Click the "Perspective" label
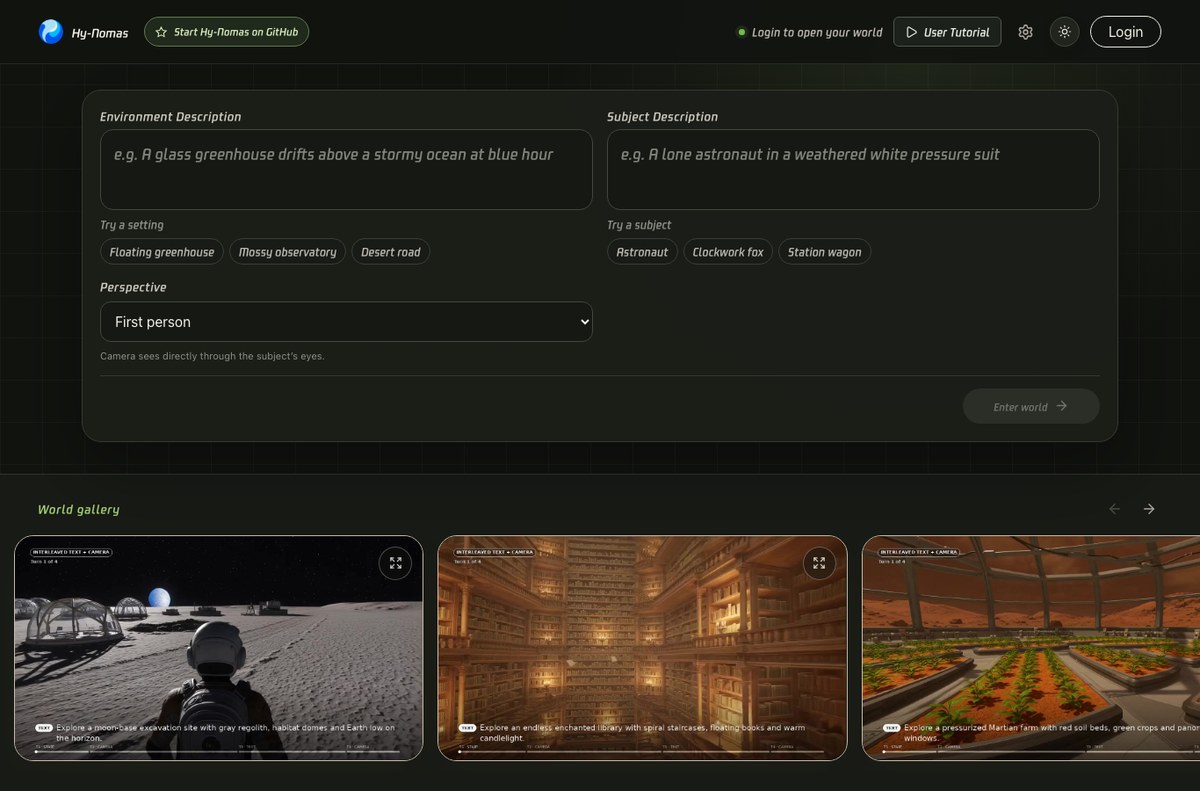The height and width of the screenshot is (791, 1200). [x=133, y=287]
